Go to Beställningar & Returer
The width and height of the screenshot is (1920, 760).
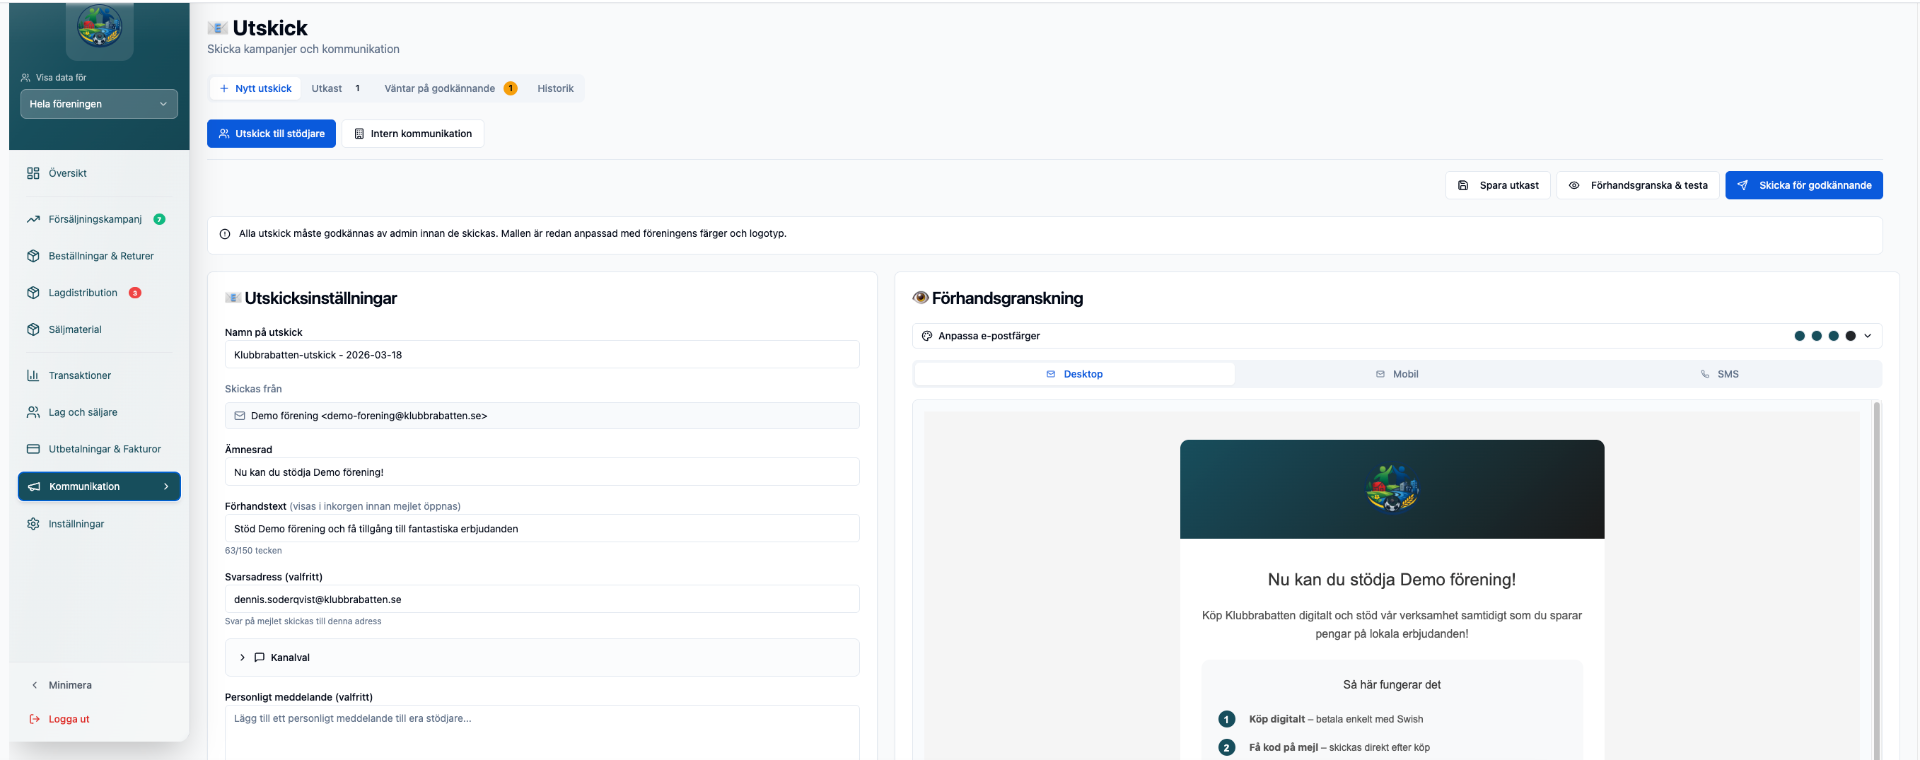click(x=100, y=256)
